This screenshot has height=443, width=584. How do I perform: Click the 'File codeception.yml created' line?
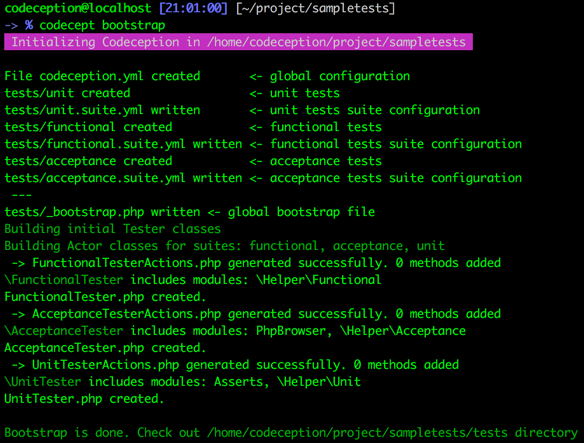(x=102, y=76)
